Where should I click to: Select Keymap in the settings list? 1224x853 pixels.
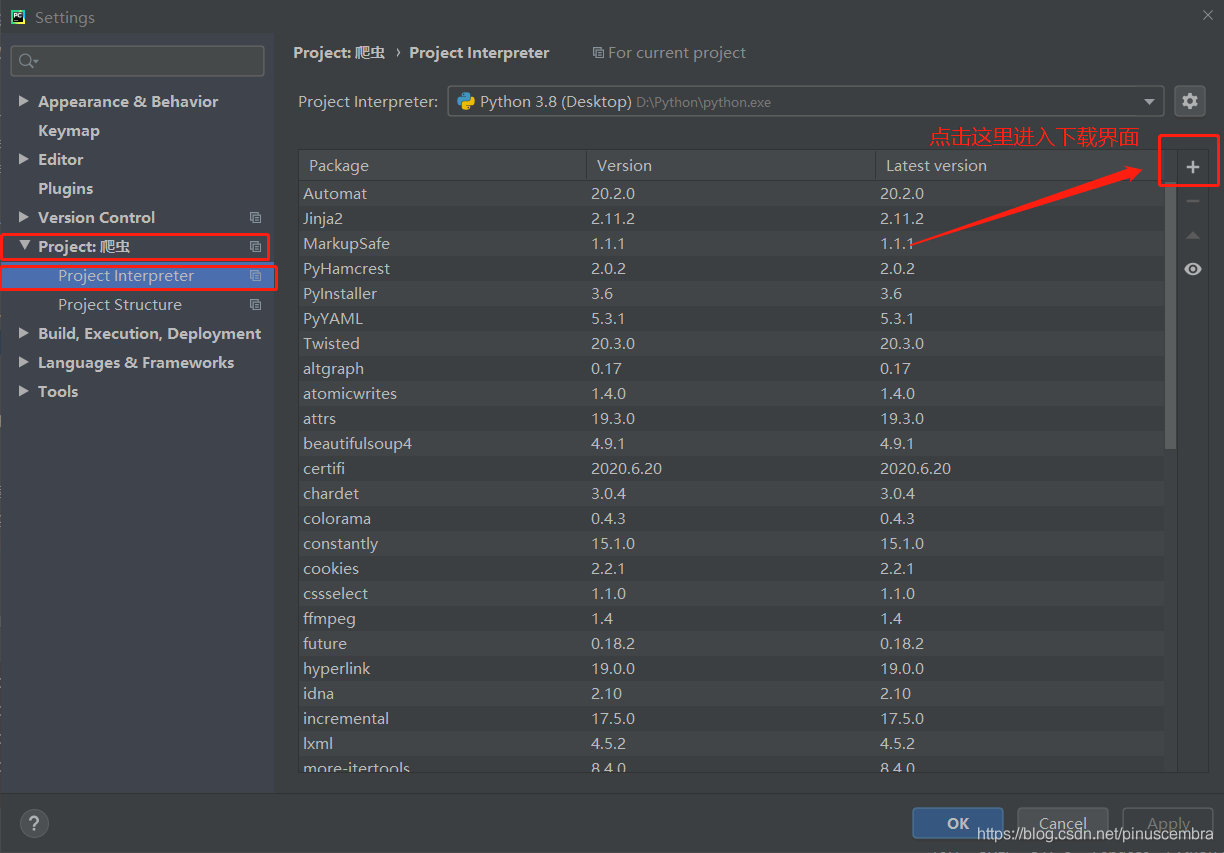tap(68, 130)
